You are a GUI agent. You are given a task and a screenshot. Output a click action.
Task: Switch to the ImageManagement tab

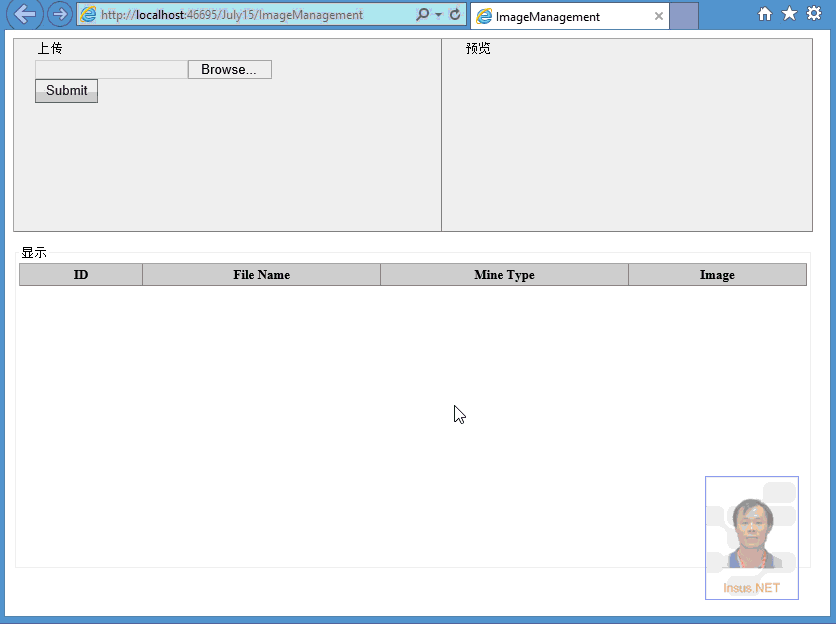coord(560,16)
